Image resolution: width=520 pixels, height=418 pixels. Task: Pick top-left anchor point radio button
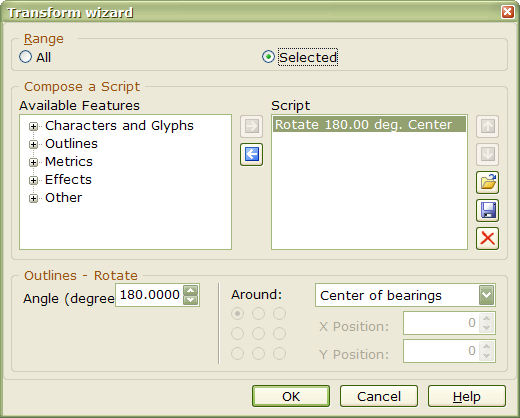[237, 313]
